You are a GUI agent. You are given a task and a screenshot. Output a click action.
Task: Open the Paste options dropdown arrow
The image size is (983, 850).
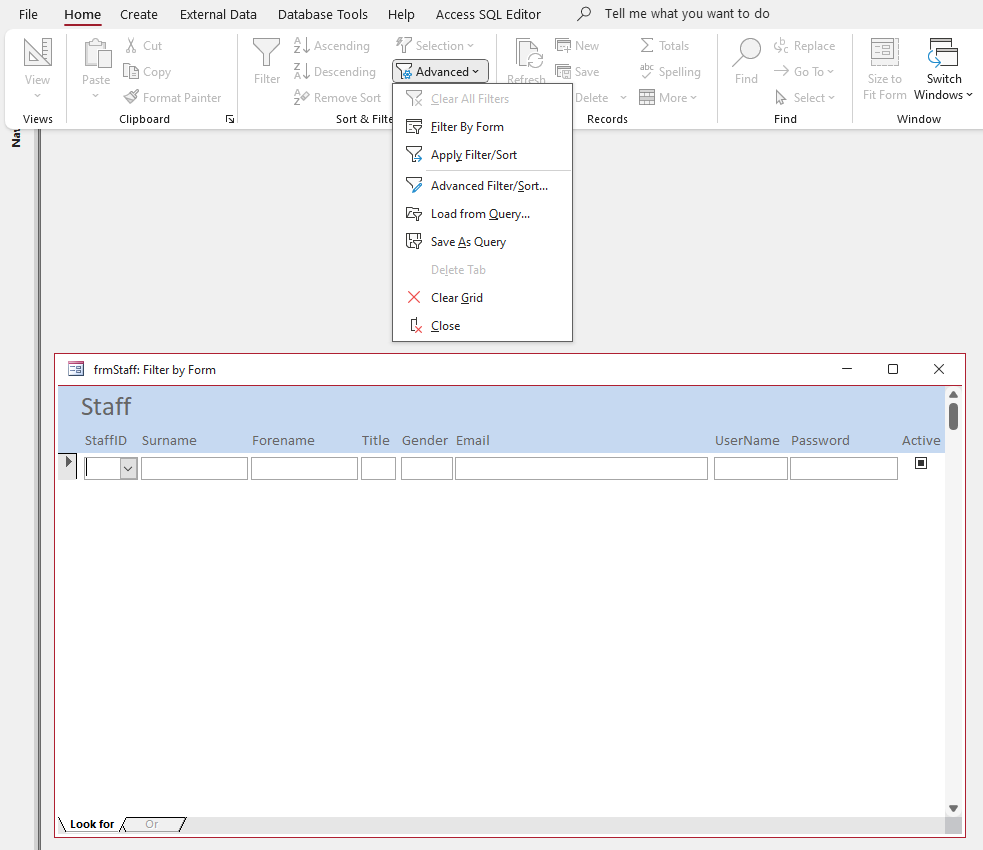point(96,96)
